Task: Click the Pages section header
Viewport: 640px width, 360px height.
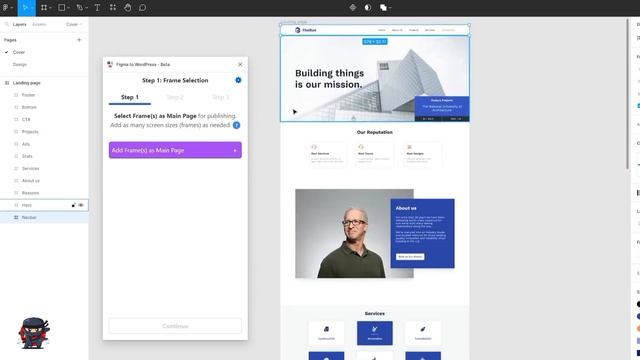Action: pos(11,40)
